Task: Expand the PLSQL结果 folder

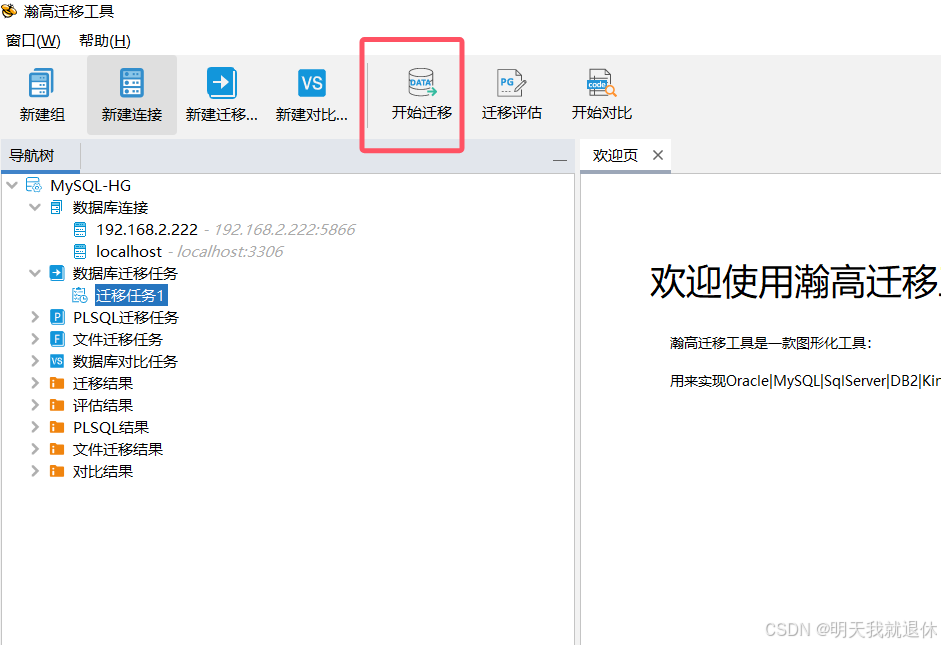Action: (35, 427)
